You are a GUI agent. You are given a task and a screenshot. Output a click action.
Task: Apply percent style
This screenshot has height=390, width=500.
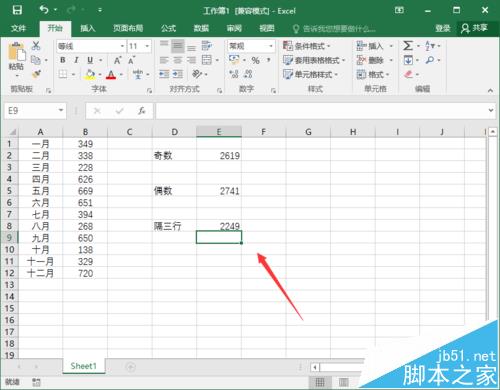click(x=255, y=60)
